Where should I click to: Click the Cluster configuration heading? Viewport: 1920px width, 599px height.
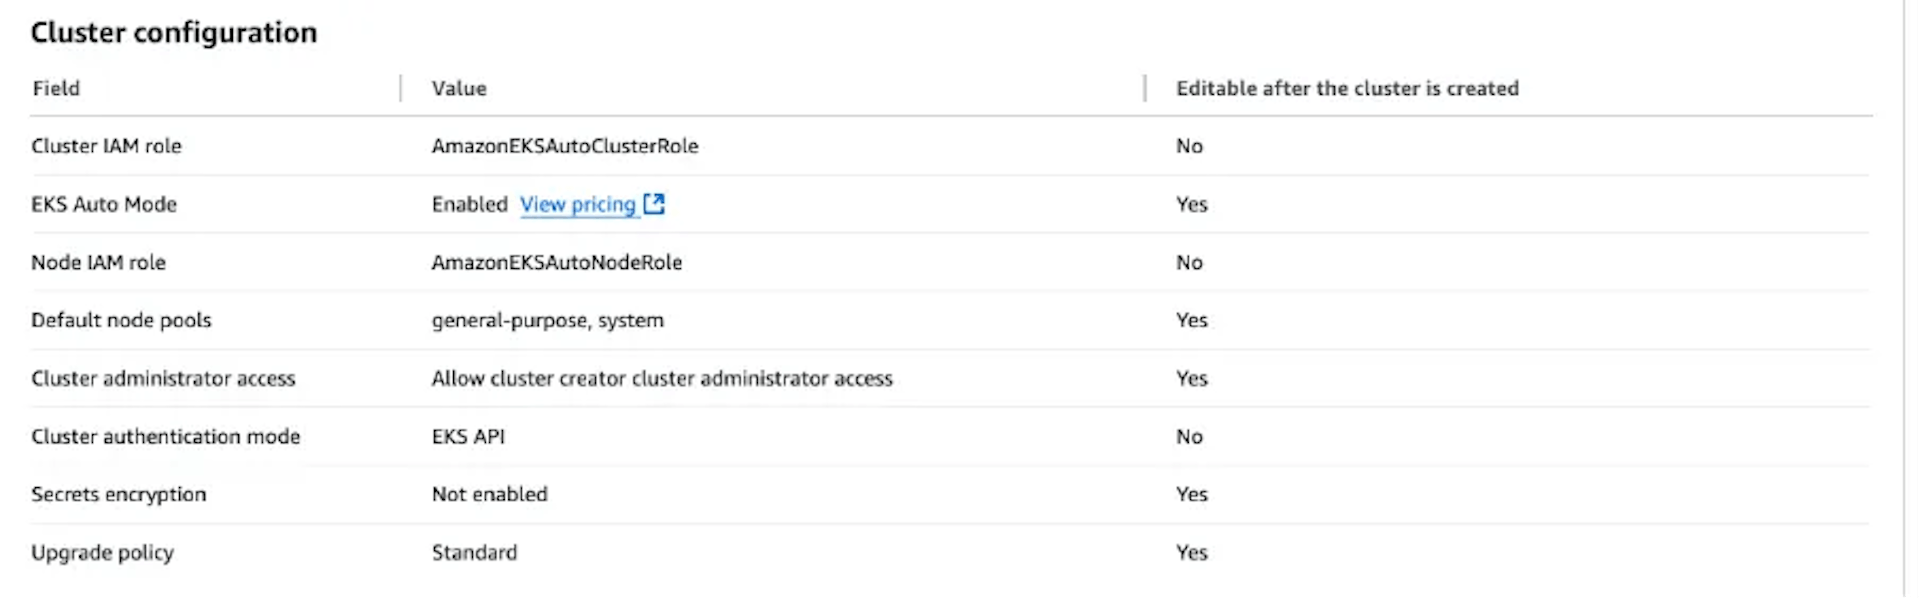174,33
